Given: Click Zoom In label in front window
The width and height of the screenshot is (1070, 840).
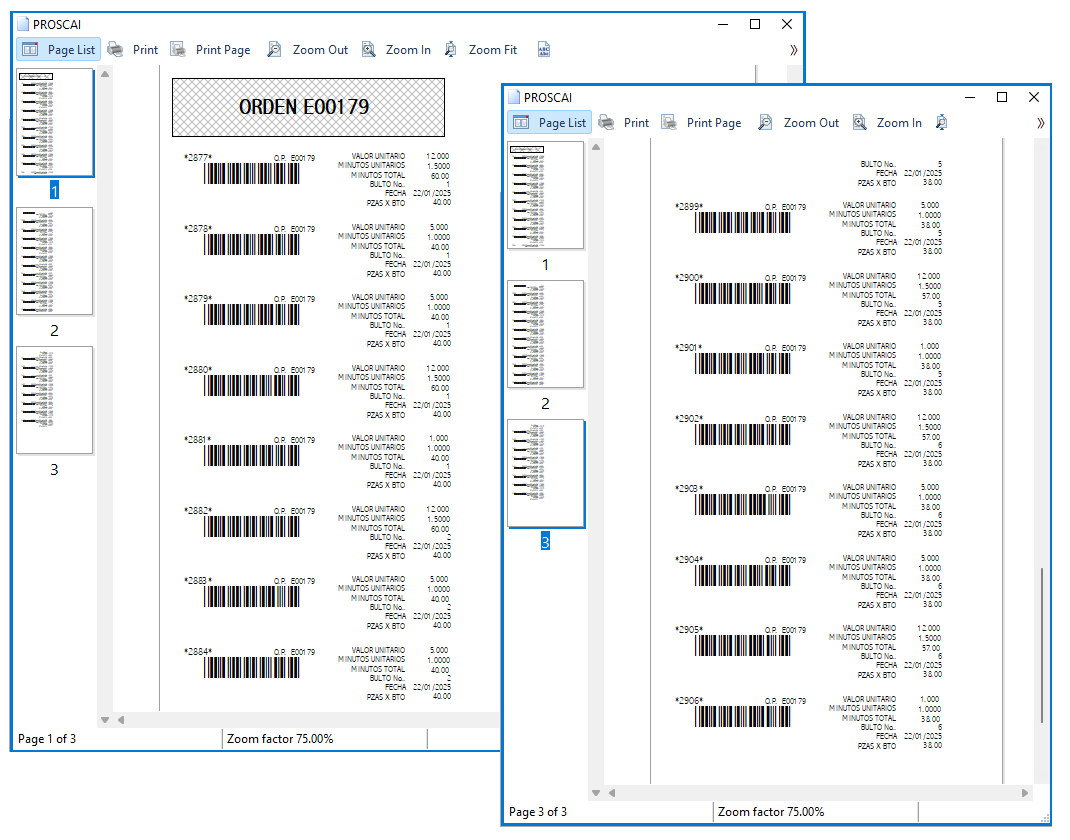Looking at the screenshot, I should [x=899, y=123].
